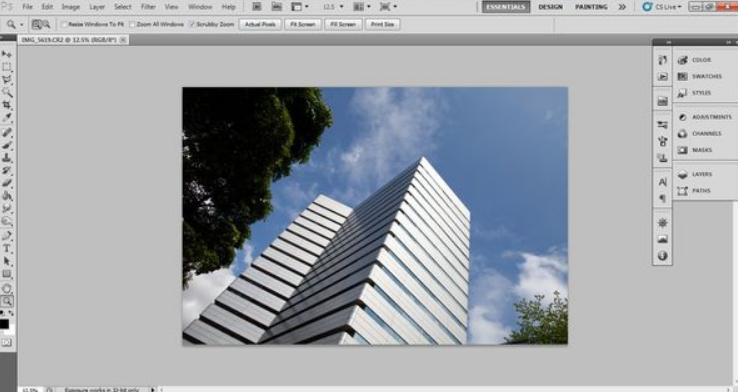Open the File menu

click(x=27, y=7)
